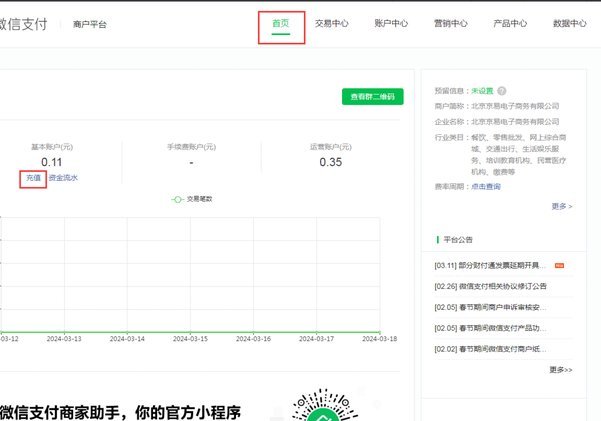The width and height of the screenshot is (601, 421).
Task: Click the 平台公告 section heading
Action: 458,240
